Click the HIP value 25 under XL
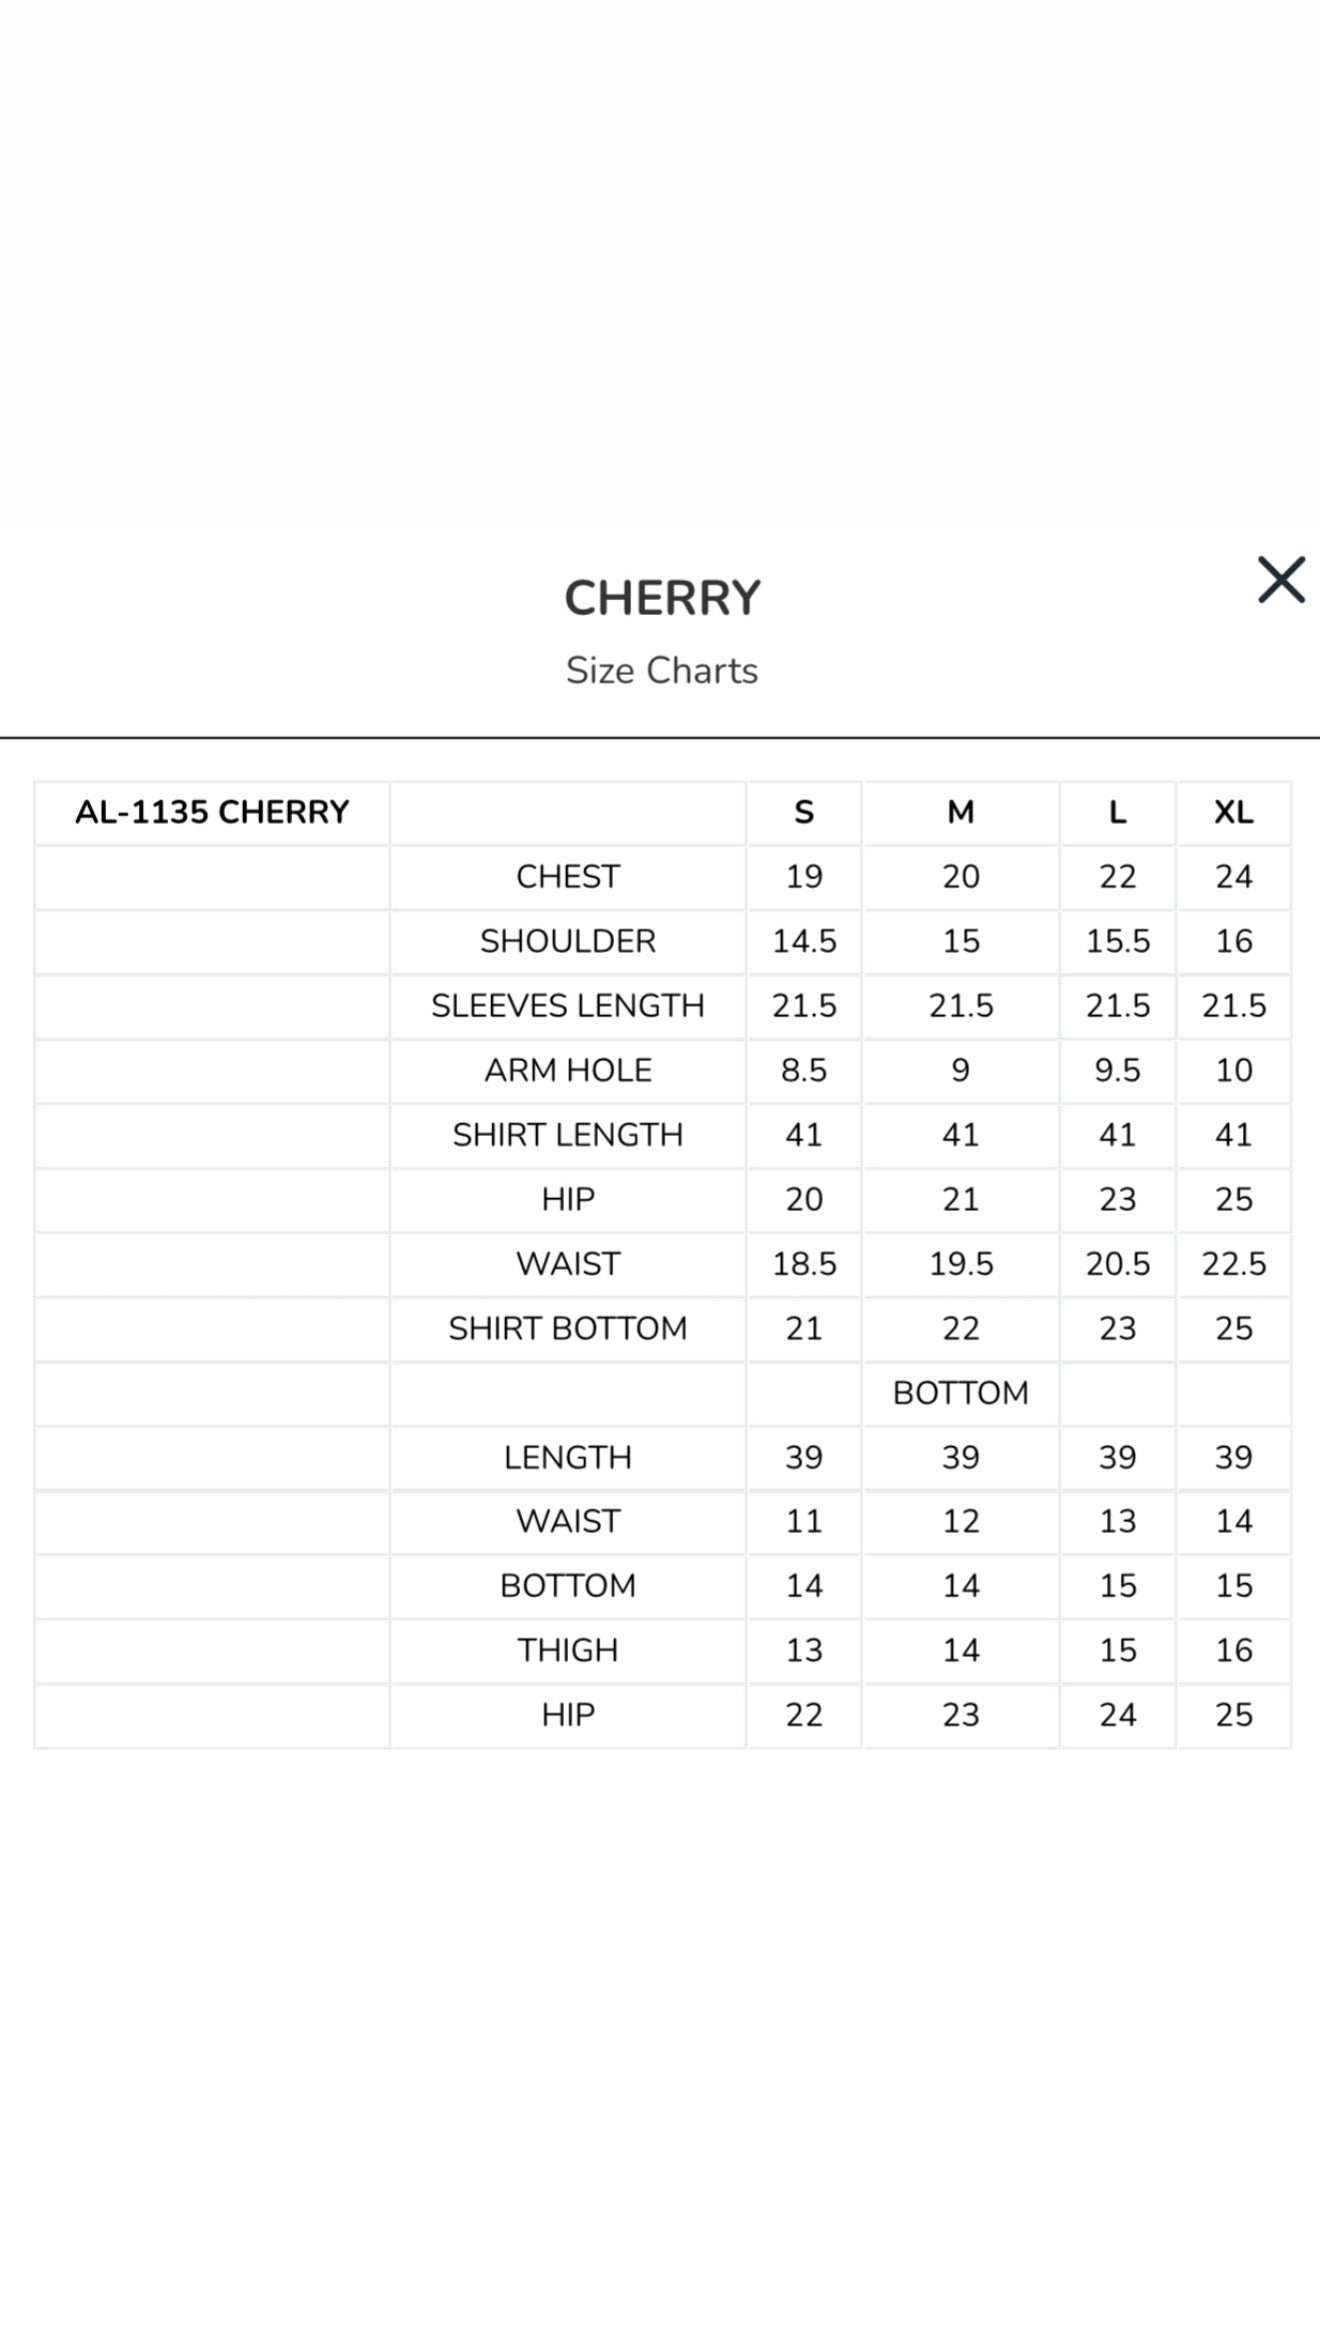 1233,1714
